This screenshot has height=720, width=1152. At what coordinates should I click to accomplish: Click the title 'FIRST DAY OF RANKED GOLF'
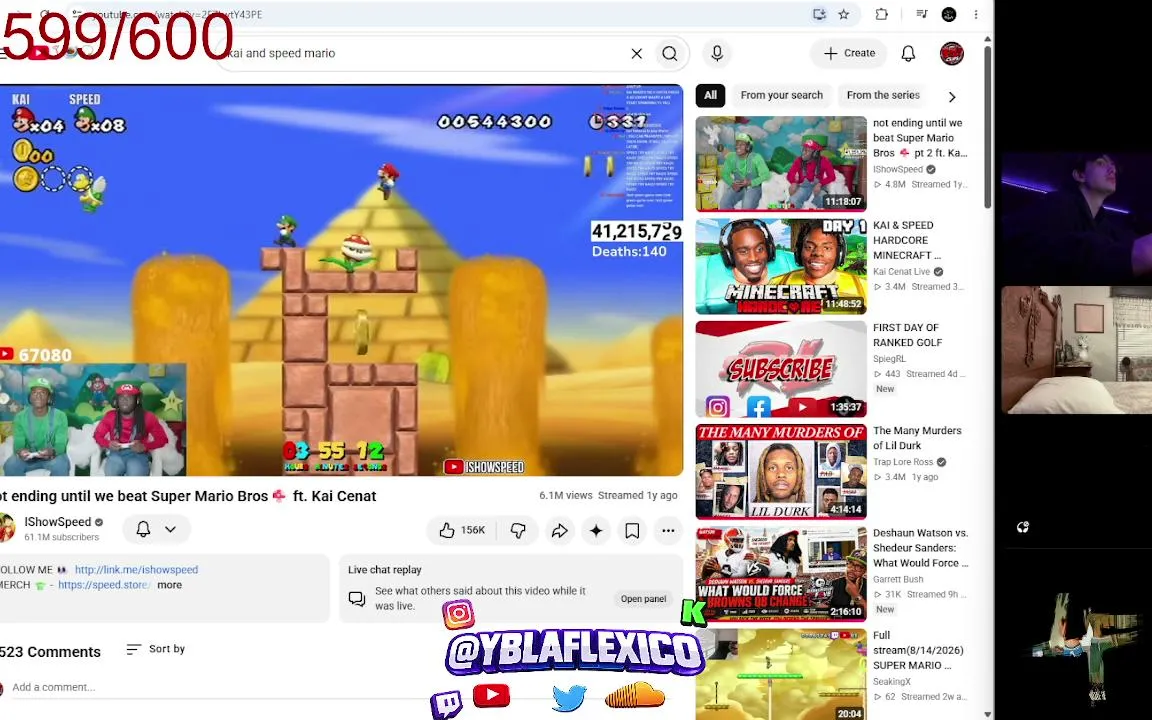[907, 335]
